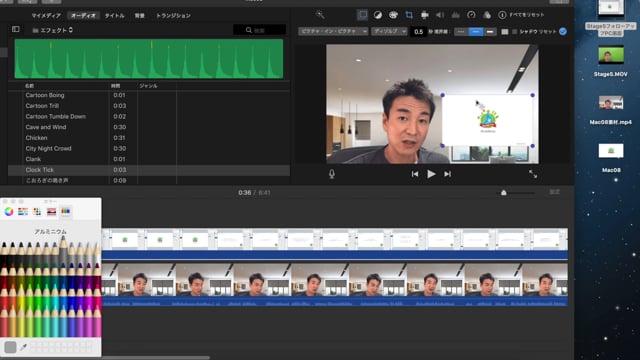Image resolution: width=640 pixels, height=360 pixels.
Task: Click the dissolve duration 0.5 field
Action: [418, 31]
